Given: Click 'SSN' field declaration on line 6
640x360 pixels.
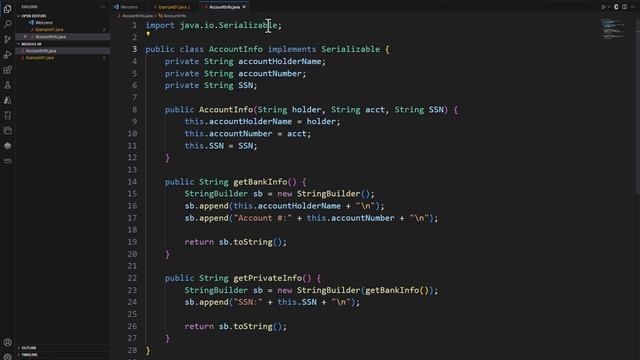Looking at the screenshot, I should (x=245, y=85).
